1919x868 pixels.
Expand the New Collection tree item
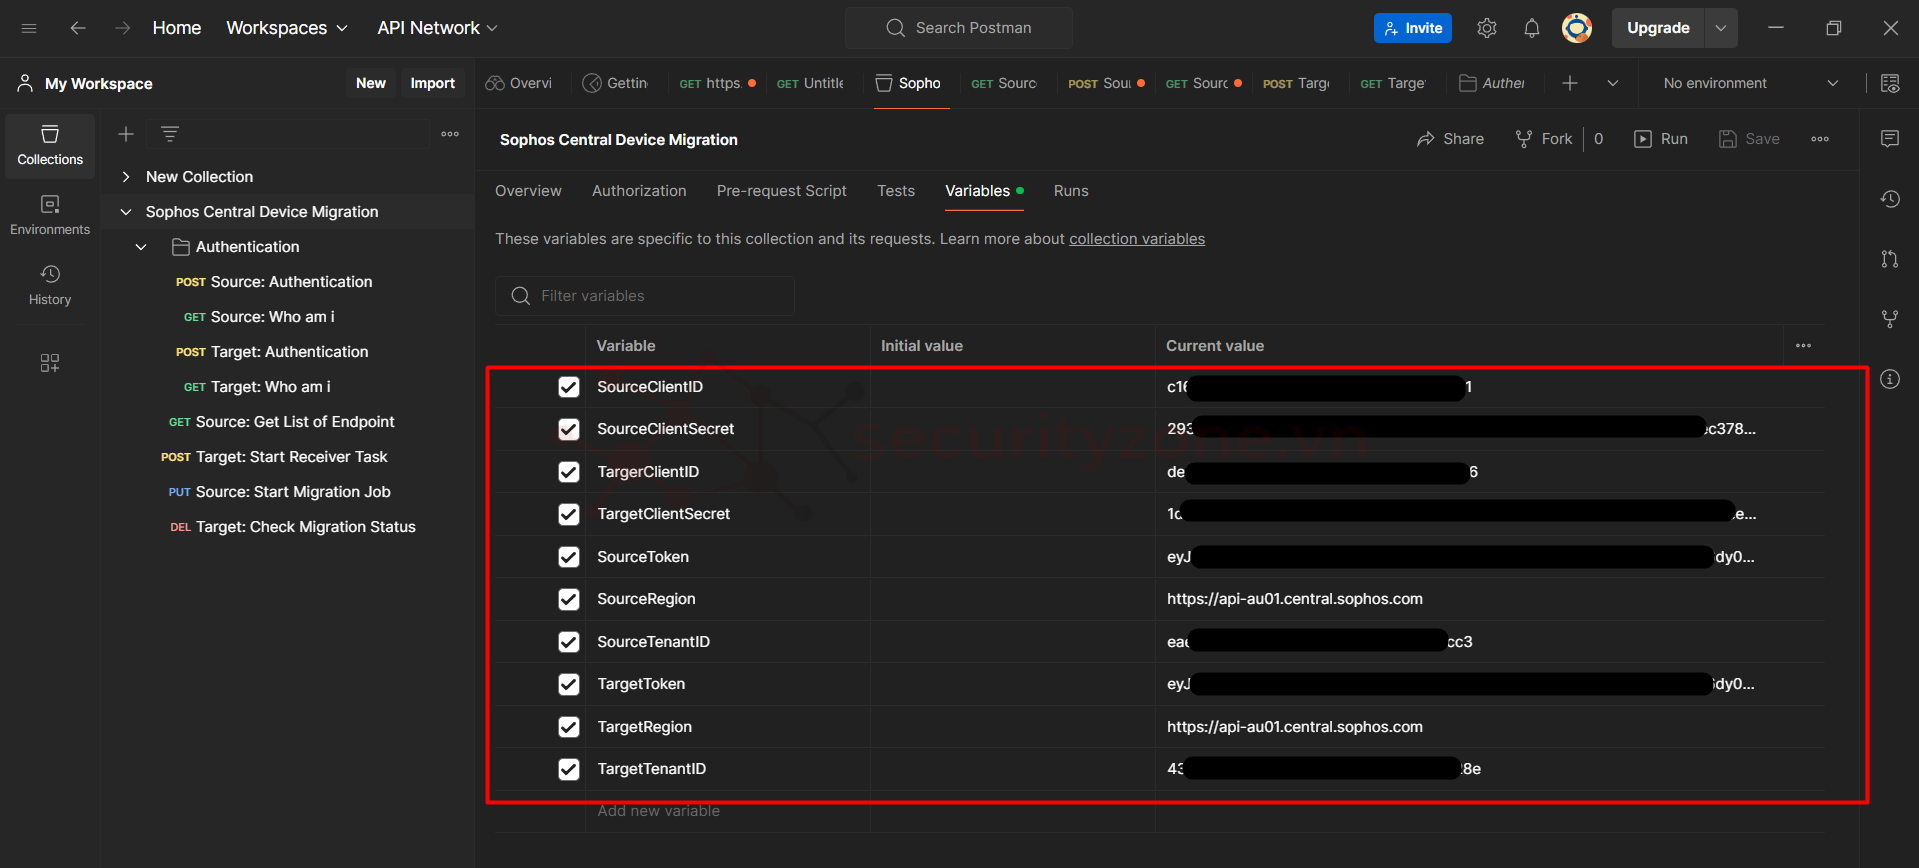pyautogui.click(x=126, y=177)
